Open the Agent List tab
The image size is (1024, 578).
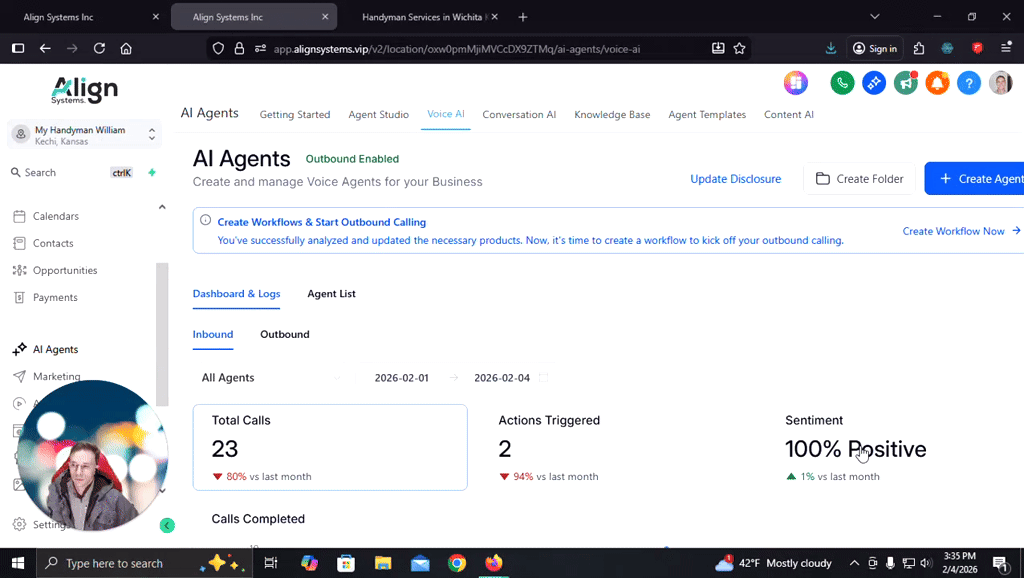click(x=331, y=294)
